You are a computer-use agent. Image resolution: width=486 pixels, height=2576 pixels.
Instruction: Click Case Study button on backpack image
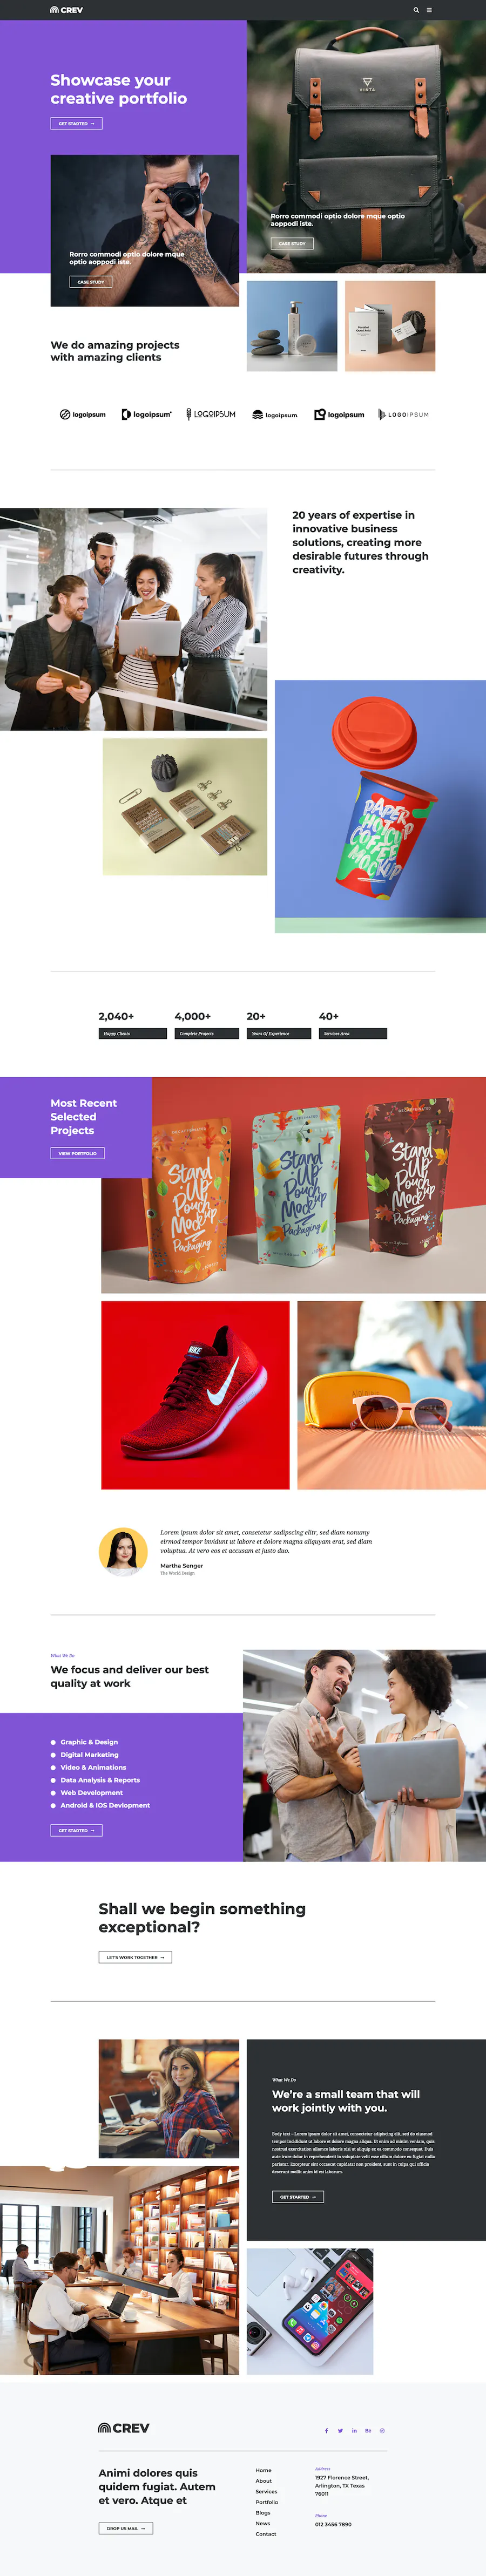tap(292, 243)
